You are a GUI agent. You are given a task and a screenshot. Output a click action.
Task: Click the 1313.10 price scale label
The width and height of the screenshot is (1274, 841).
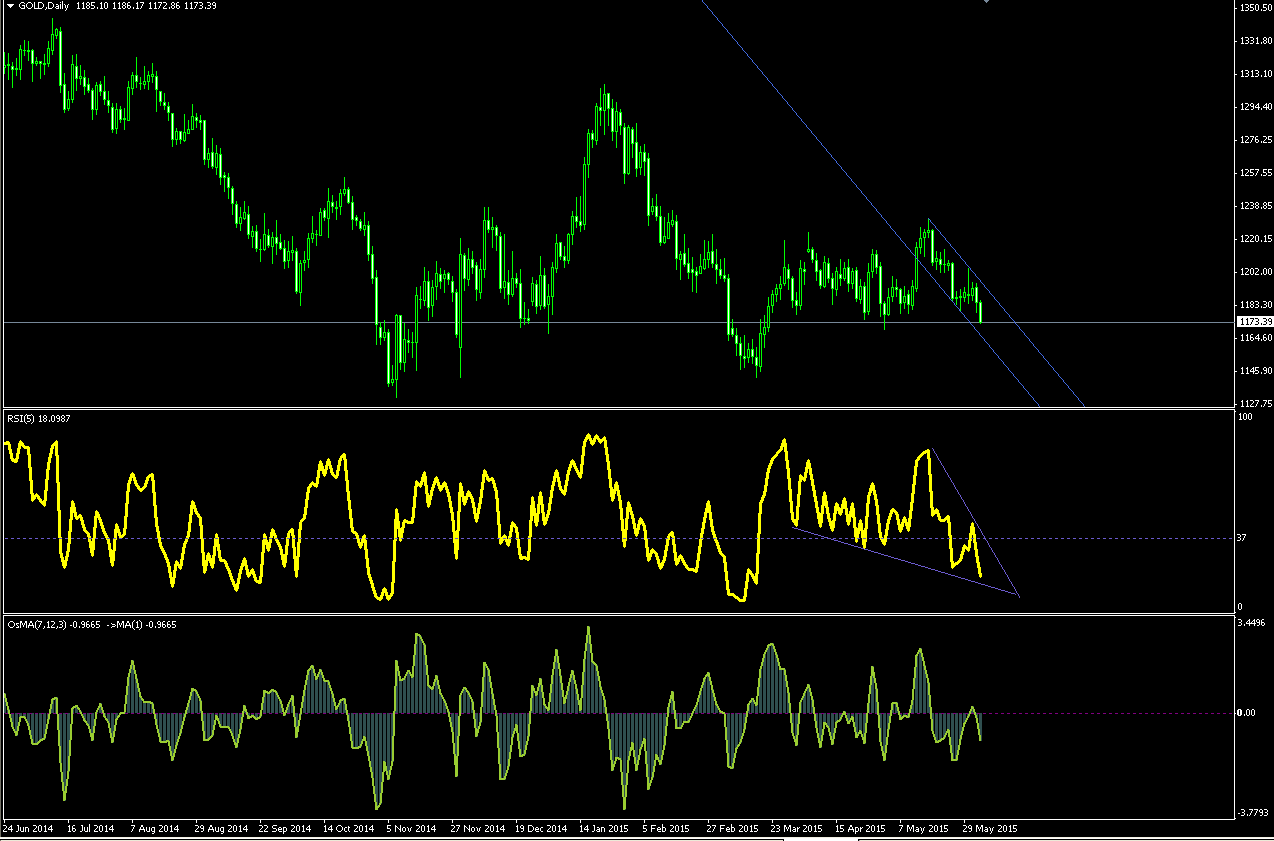coord(1255,74)
